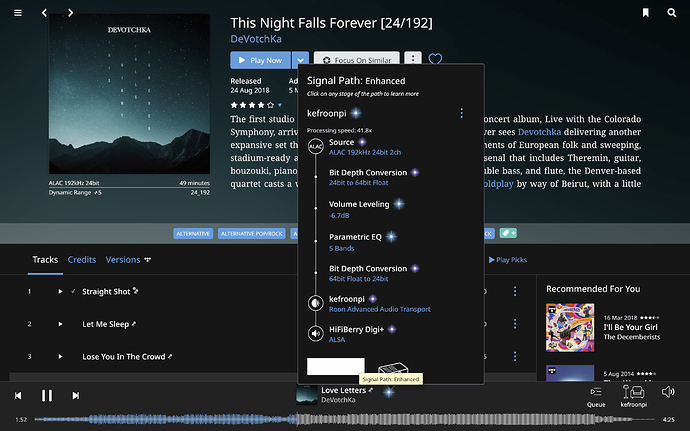Viewport: 690px width, 431px height.
Task: Click the Devotchka link in album review
Action: [539, 132]
